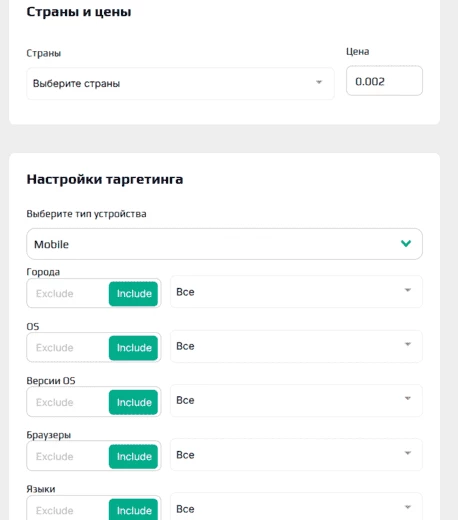Image resolution: width=458 pixels, height=520 pixels.
Task: Click the caret arrow in Браузеры list
Action: (x=407, y=453)
